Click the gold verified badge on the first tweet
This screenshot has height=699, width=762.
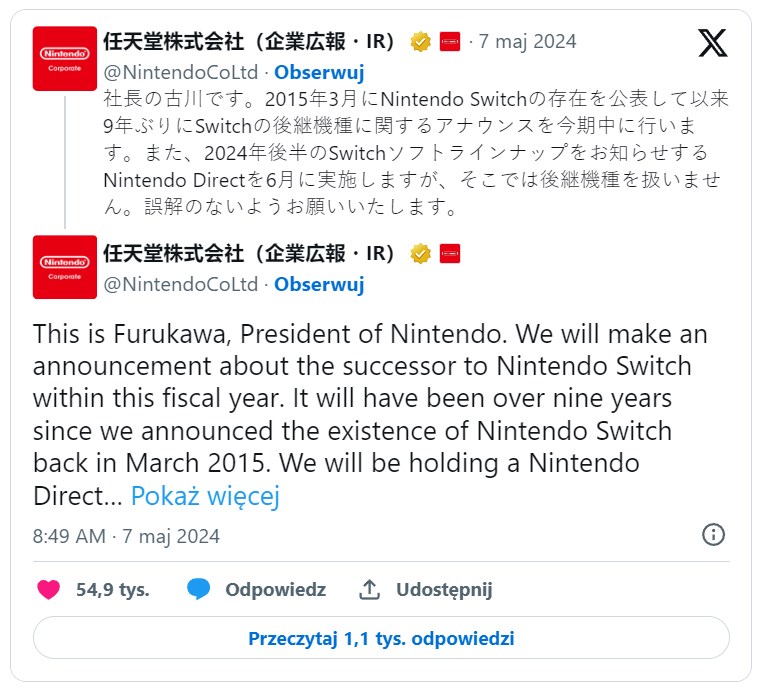421,42
